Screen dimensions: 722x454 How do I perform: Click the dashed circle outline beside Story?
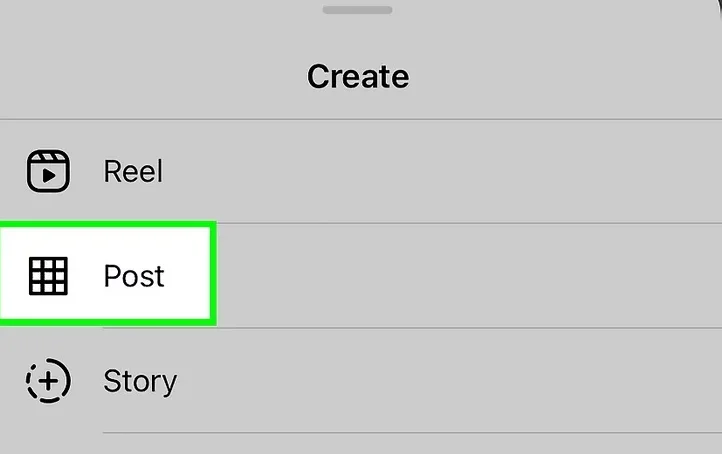[x=29, y=381]
